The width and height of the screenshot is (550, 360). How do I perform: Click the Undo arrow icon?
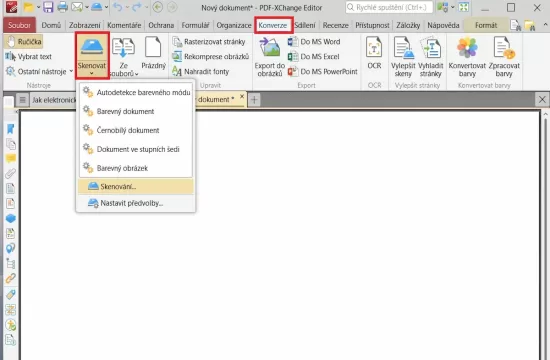[x=118, y=7]
